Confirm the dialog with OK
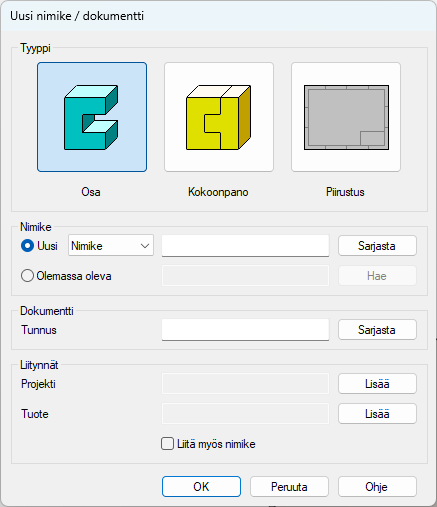This screenshot has width=437, height=507. point(201,487)
